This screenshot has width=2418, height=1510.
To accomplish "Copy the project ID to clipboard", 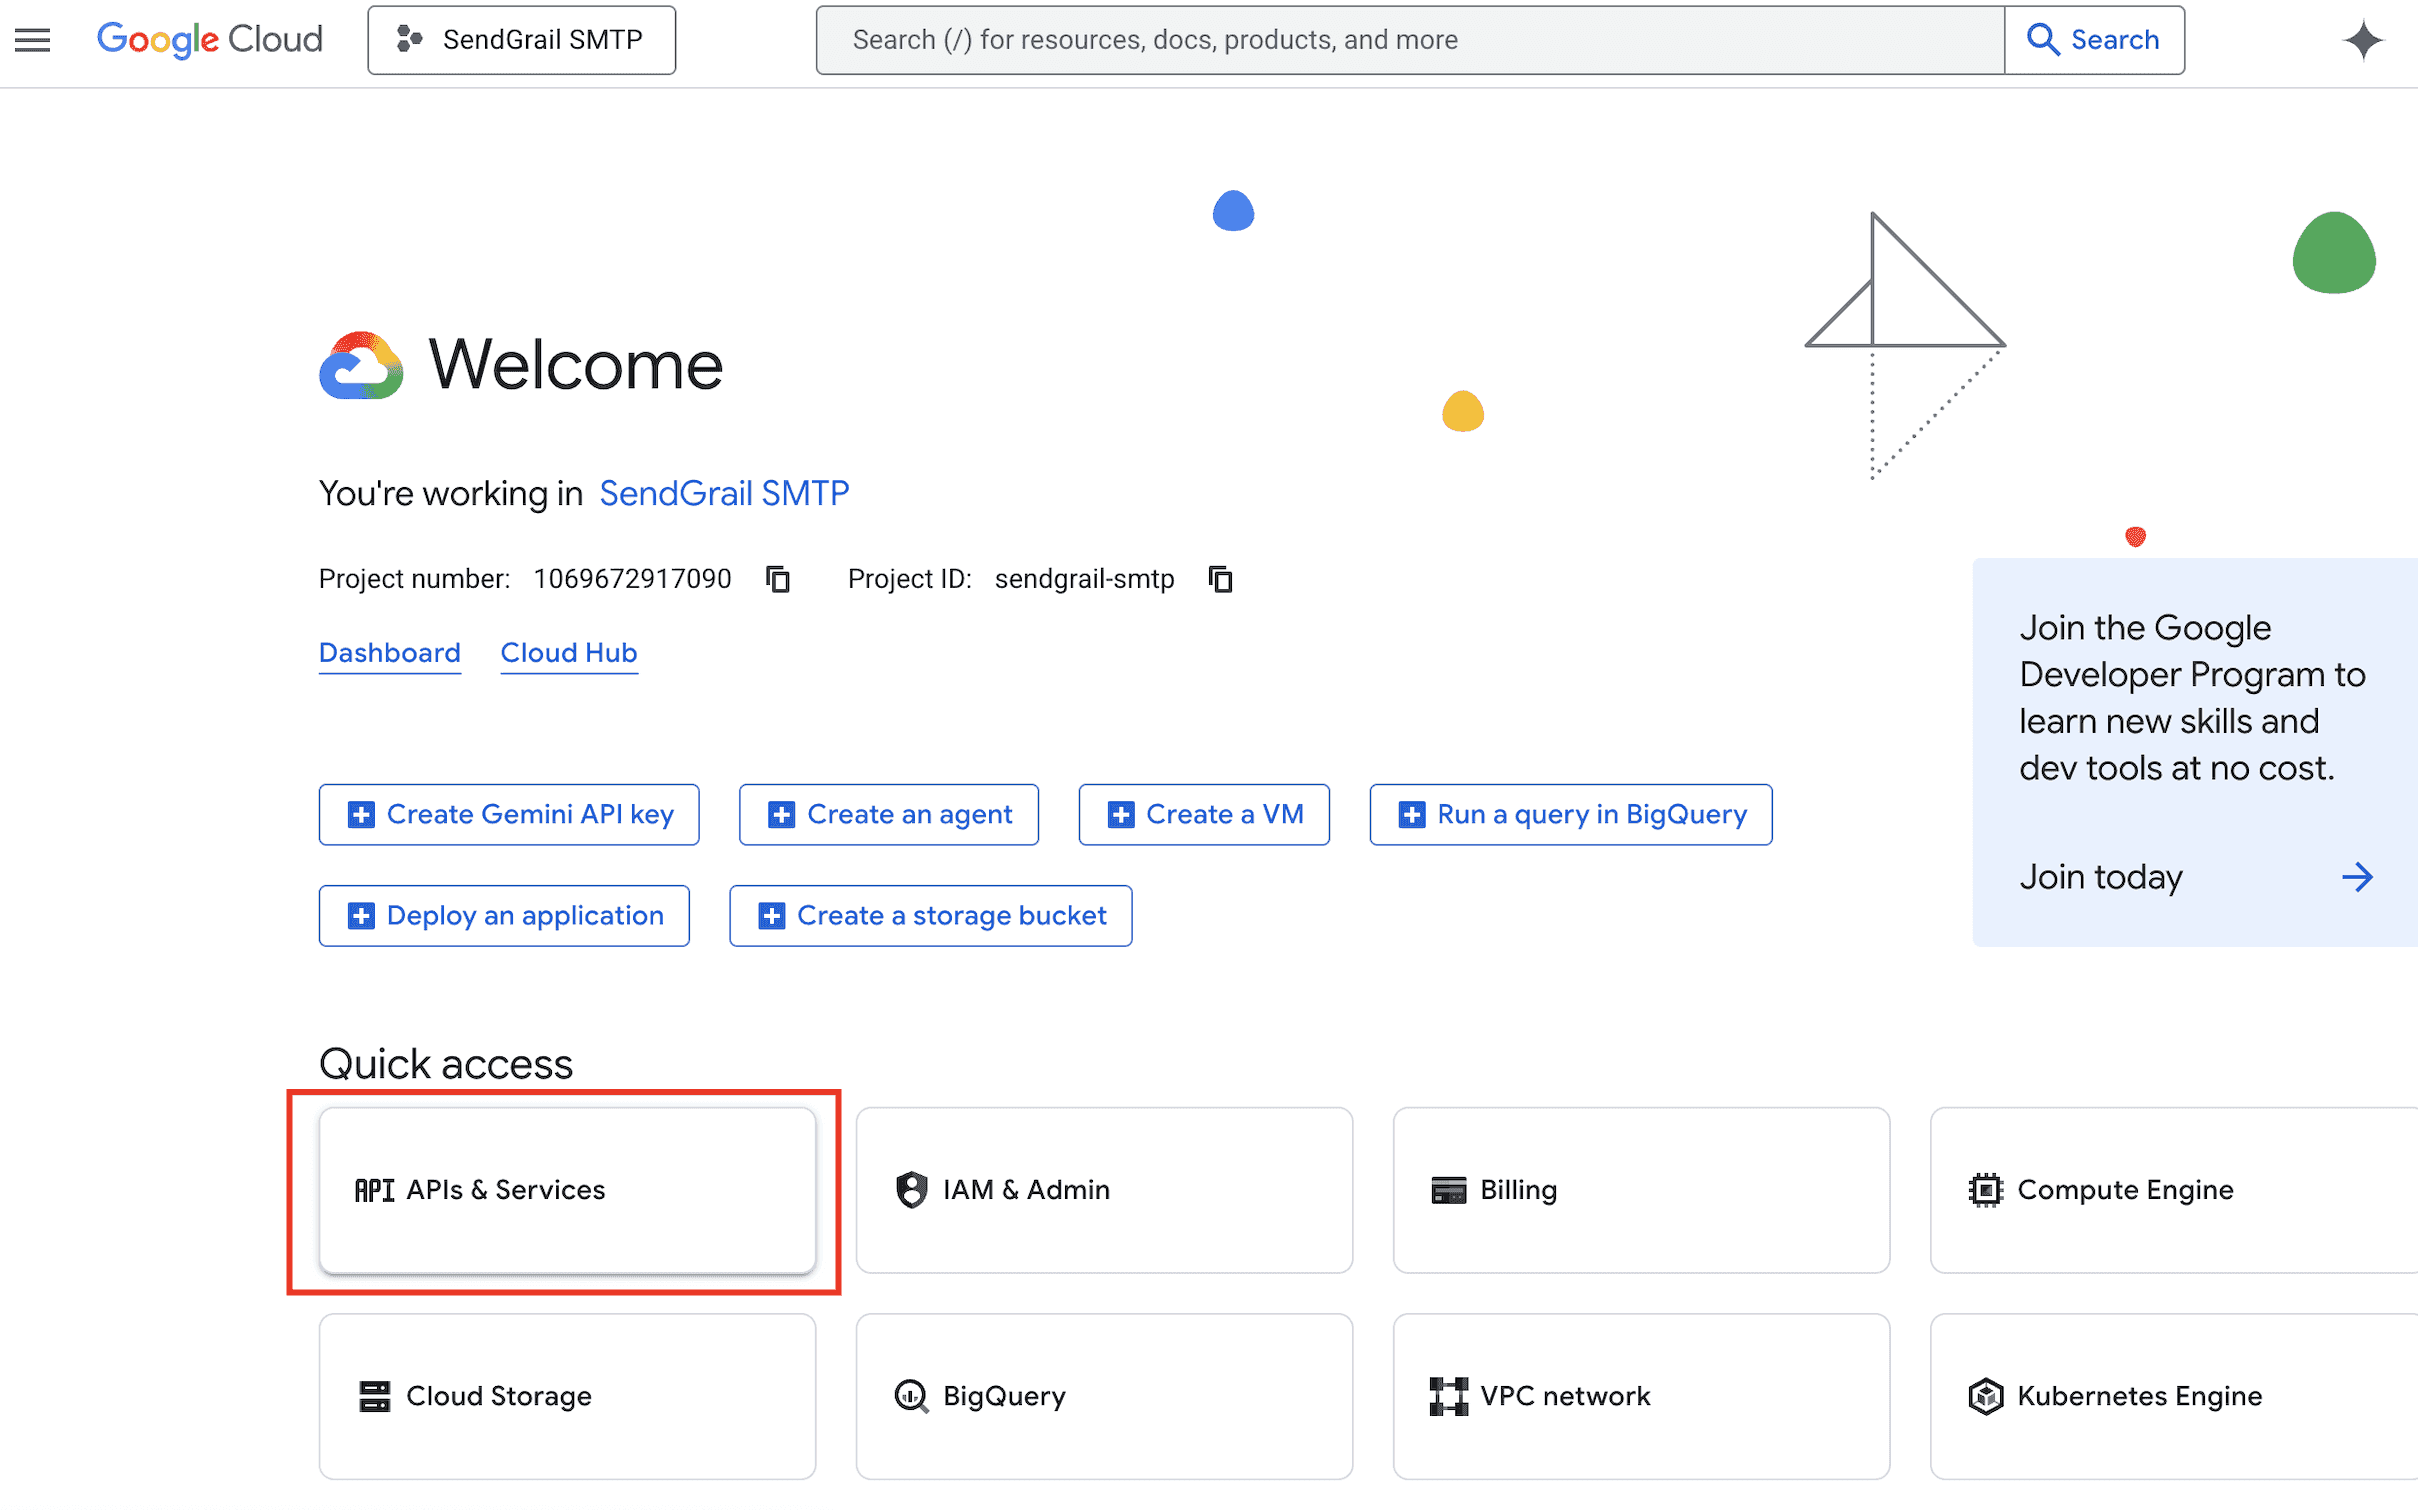I will tap(1220, 579).
